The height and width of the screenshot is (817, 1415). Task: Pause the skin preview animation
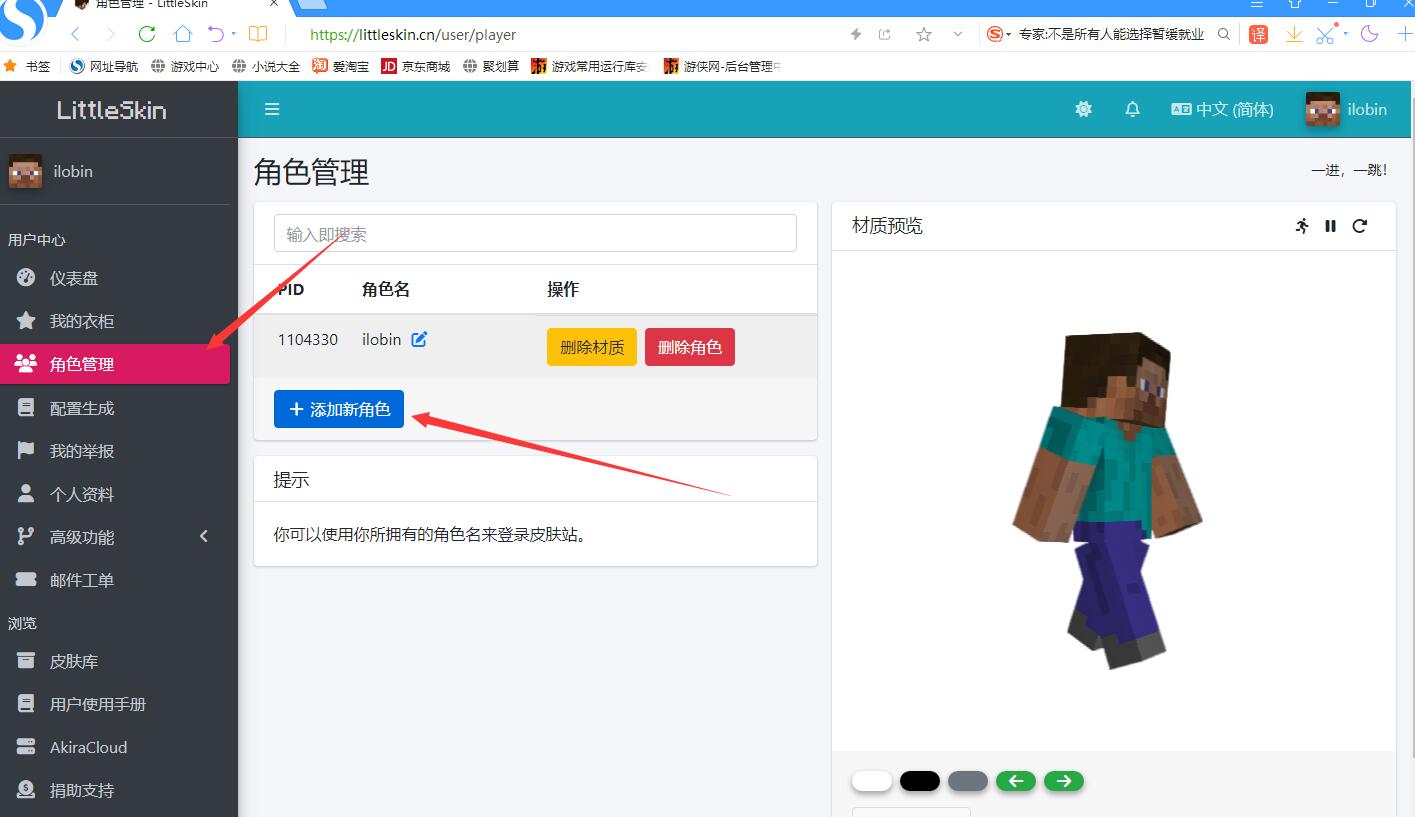[x=1330, y=226]
